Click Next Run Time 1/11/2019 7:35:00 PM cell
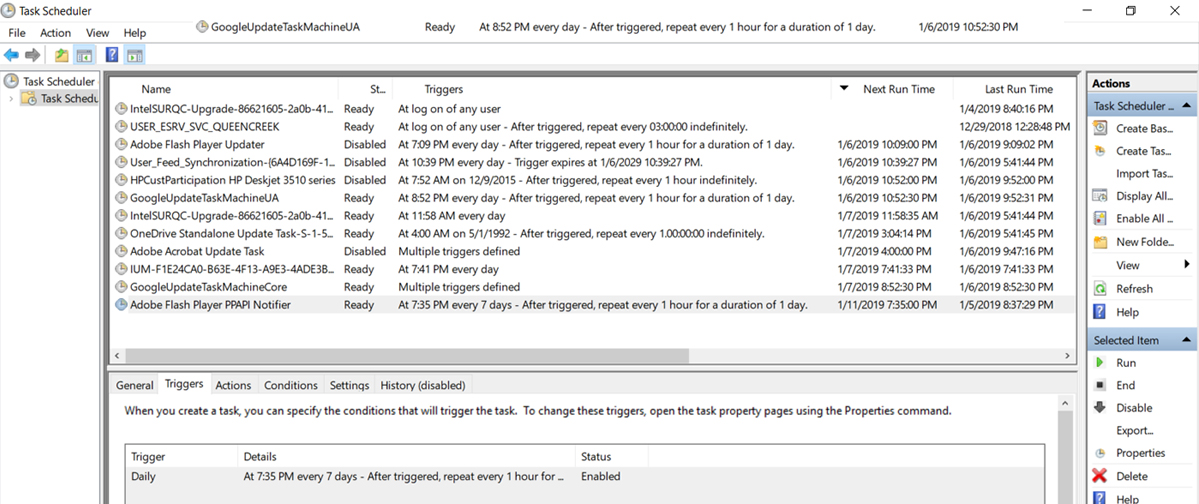This screenshot has width=1199, height=504. coord(888,304)
